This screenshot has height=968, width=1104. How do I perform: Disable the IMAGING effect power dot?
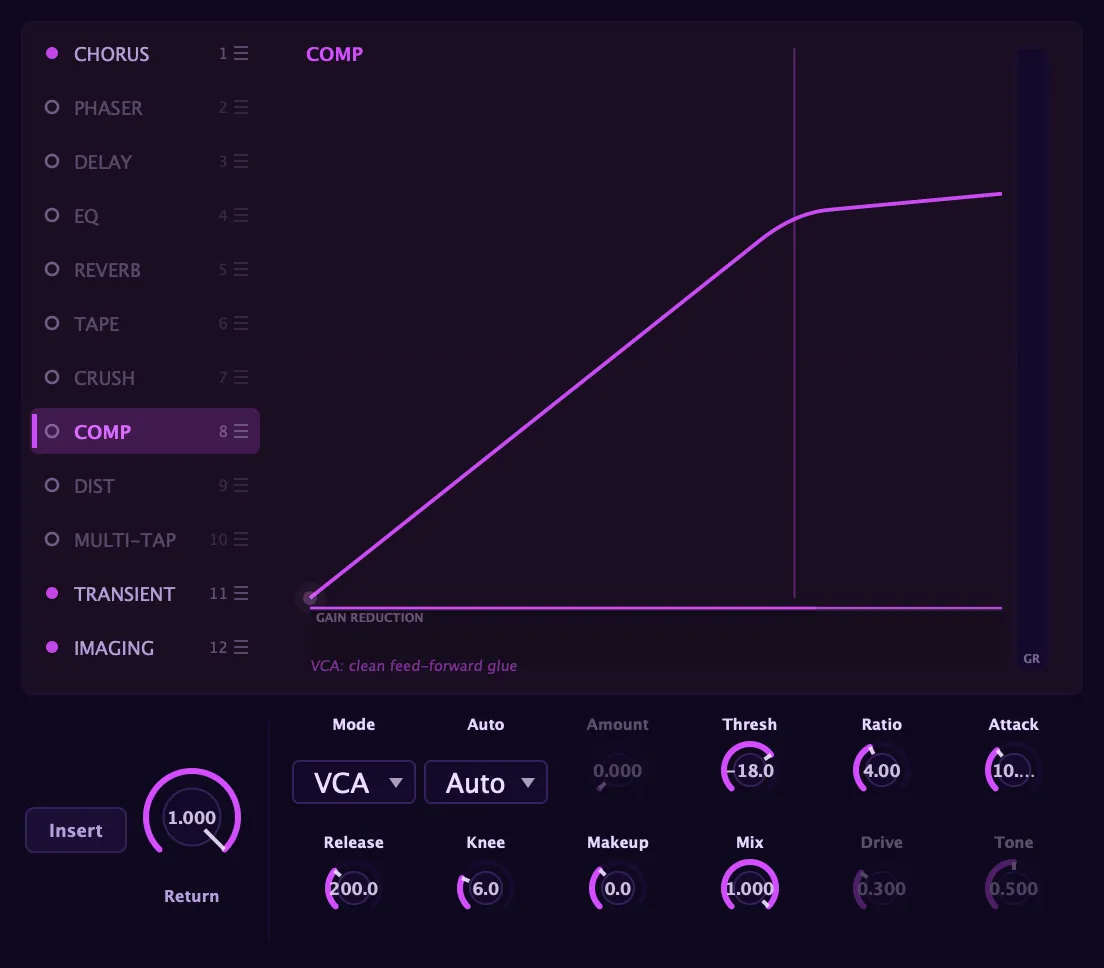pos(52,647)
